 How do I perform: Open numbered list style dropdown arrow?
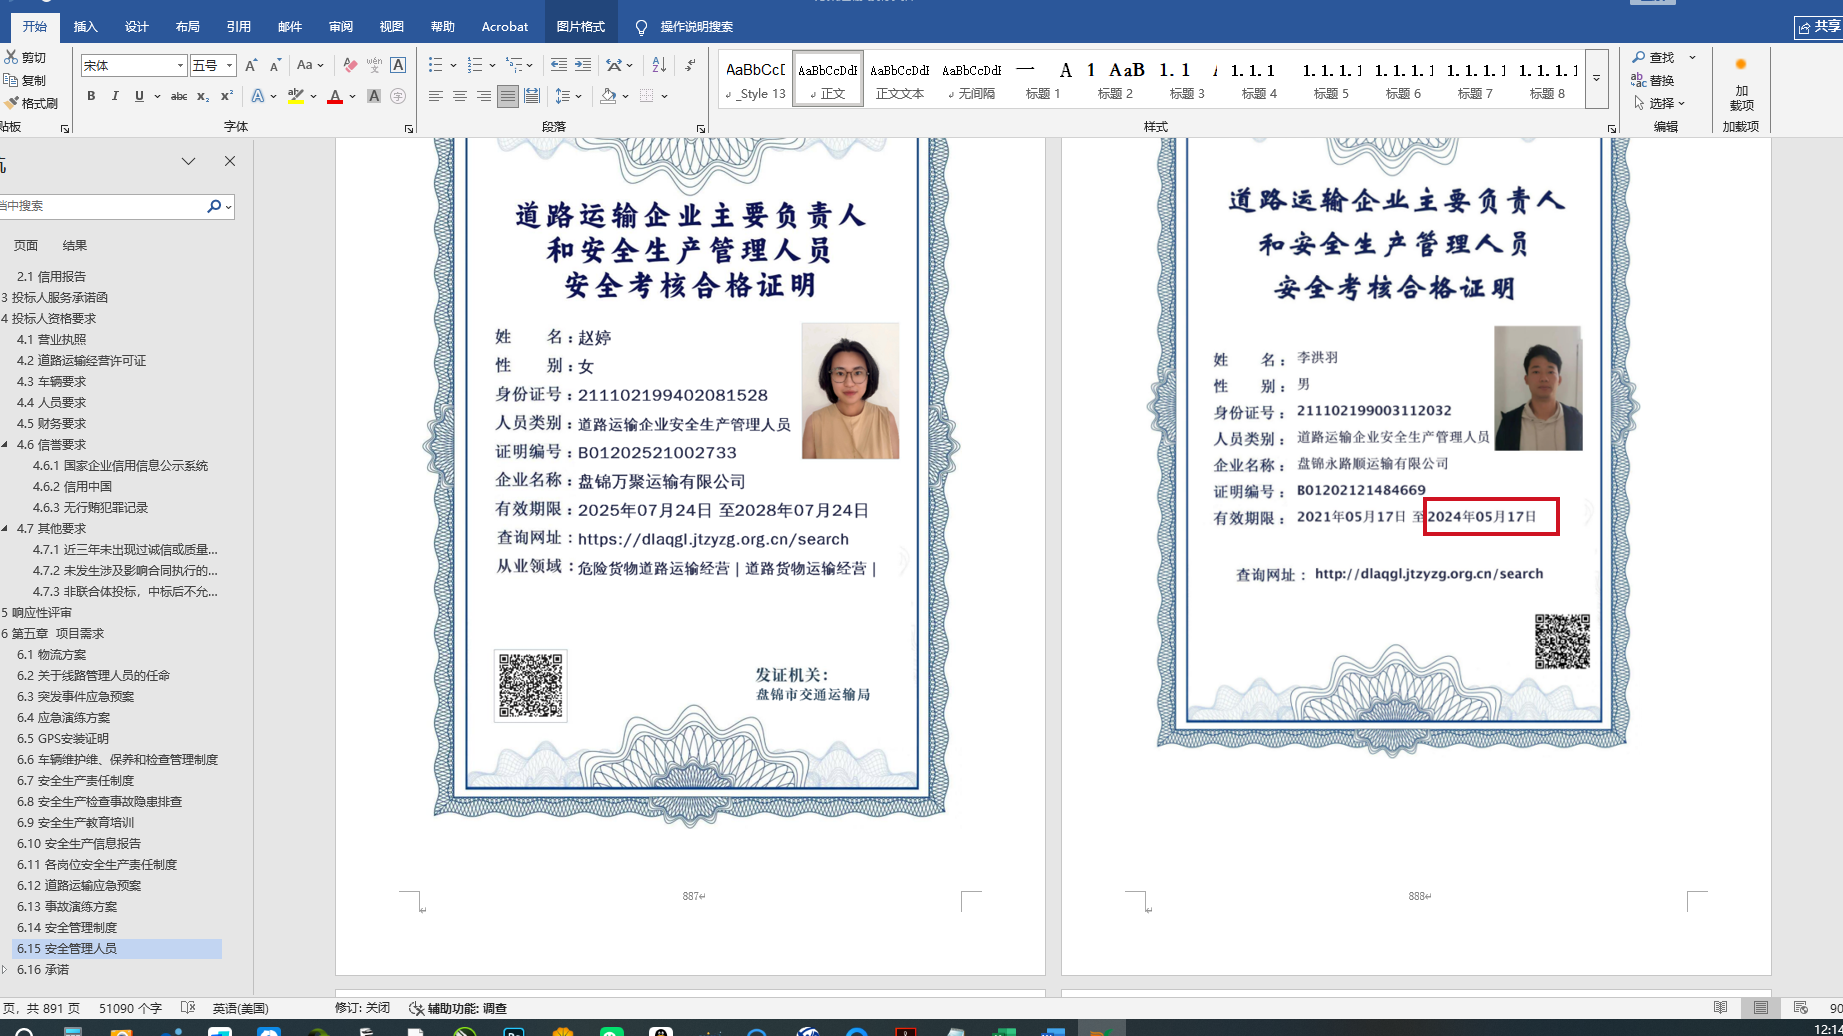click(x=492, y=66)
